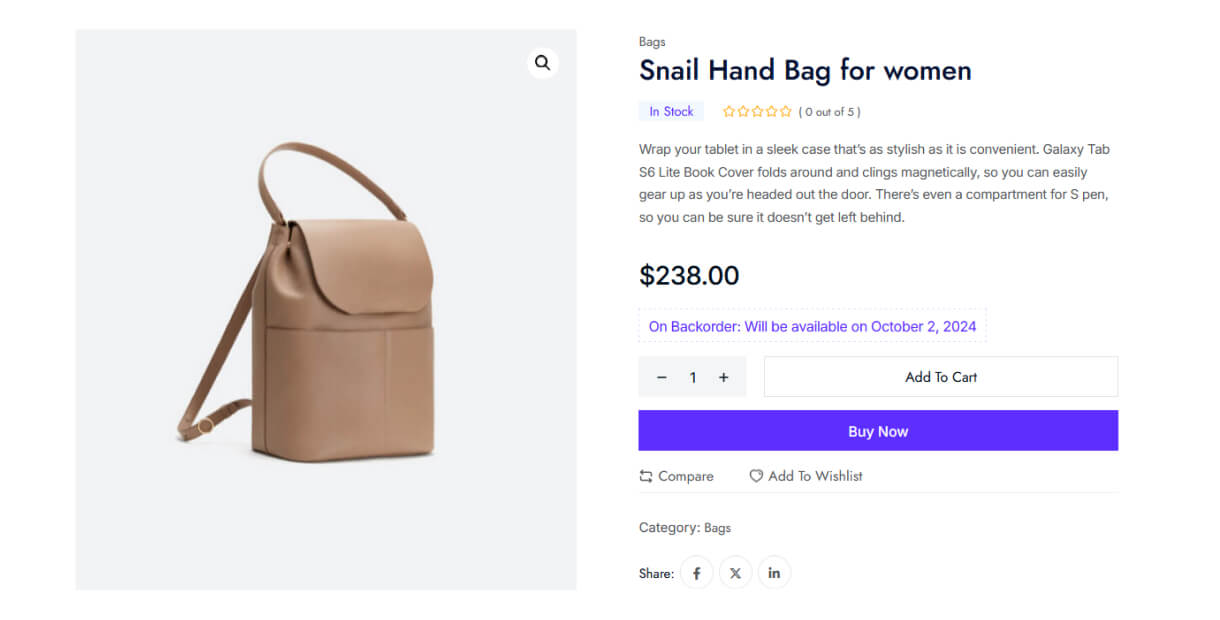This screenshot has height=620, width=1220.
Task: Increase quantity with plus button
Action: 724,377
